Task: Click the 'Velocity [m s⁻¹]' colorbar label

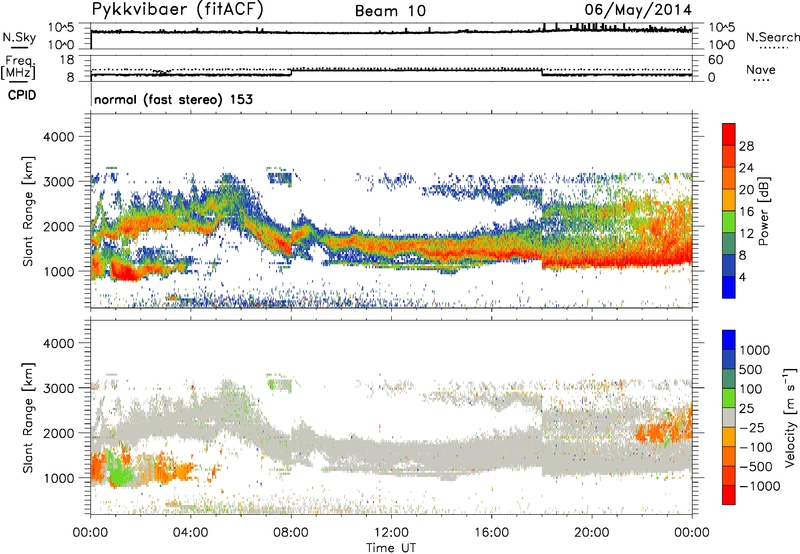Action: (x=790, y=417)
